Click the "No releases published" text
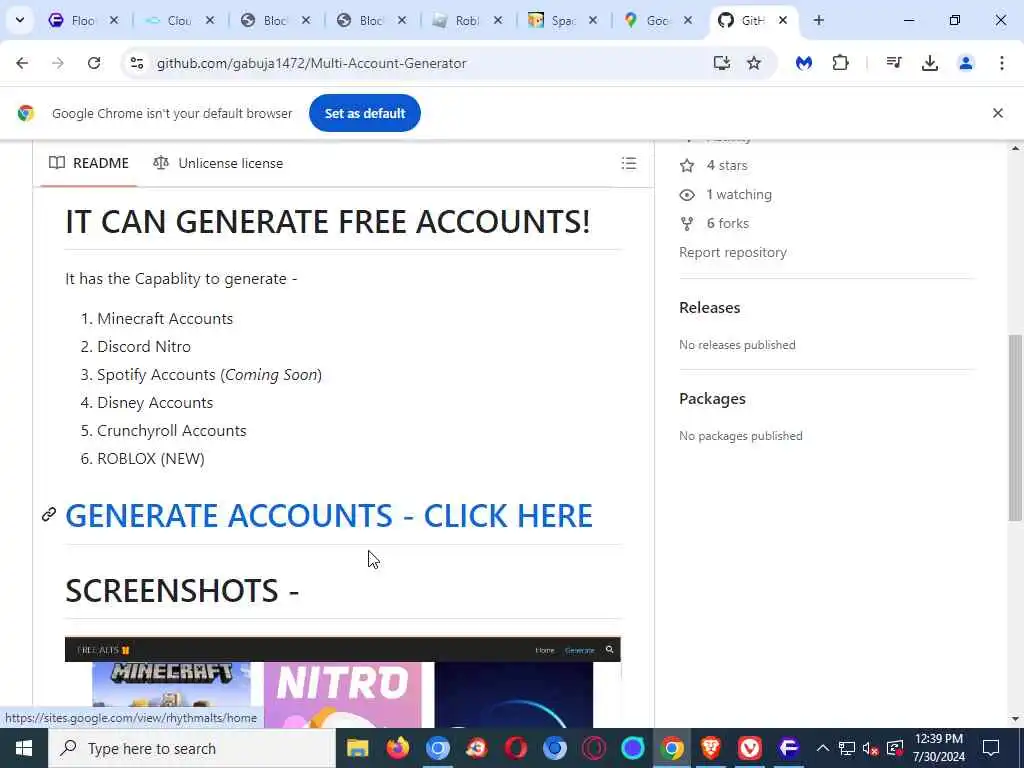 [x=737, y=345]
